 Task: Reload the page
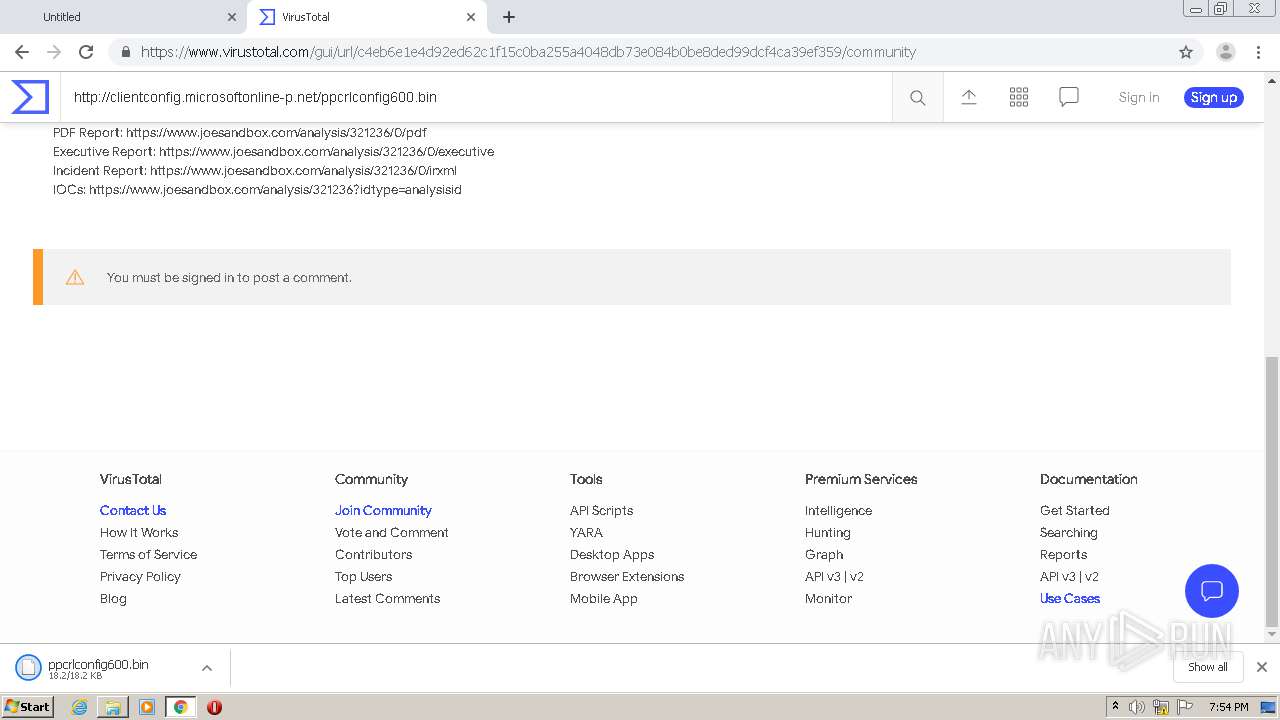(86, 52)
